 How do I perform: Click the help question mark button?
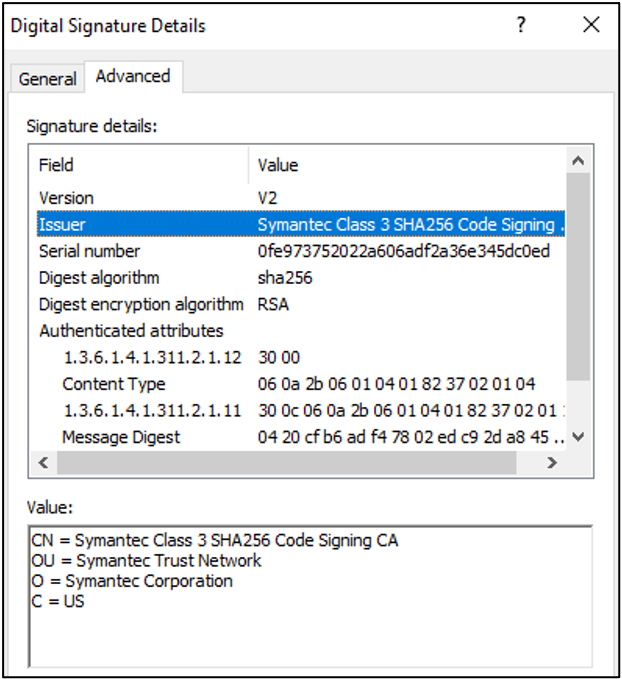tap(521, 25)
